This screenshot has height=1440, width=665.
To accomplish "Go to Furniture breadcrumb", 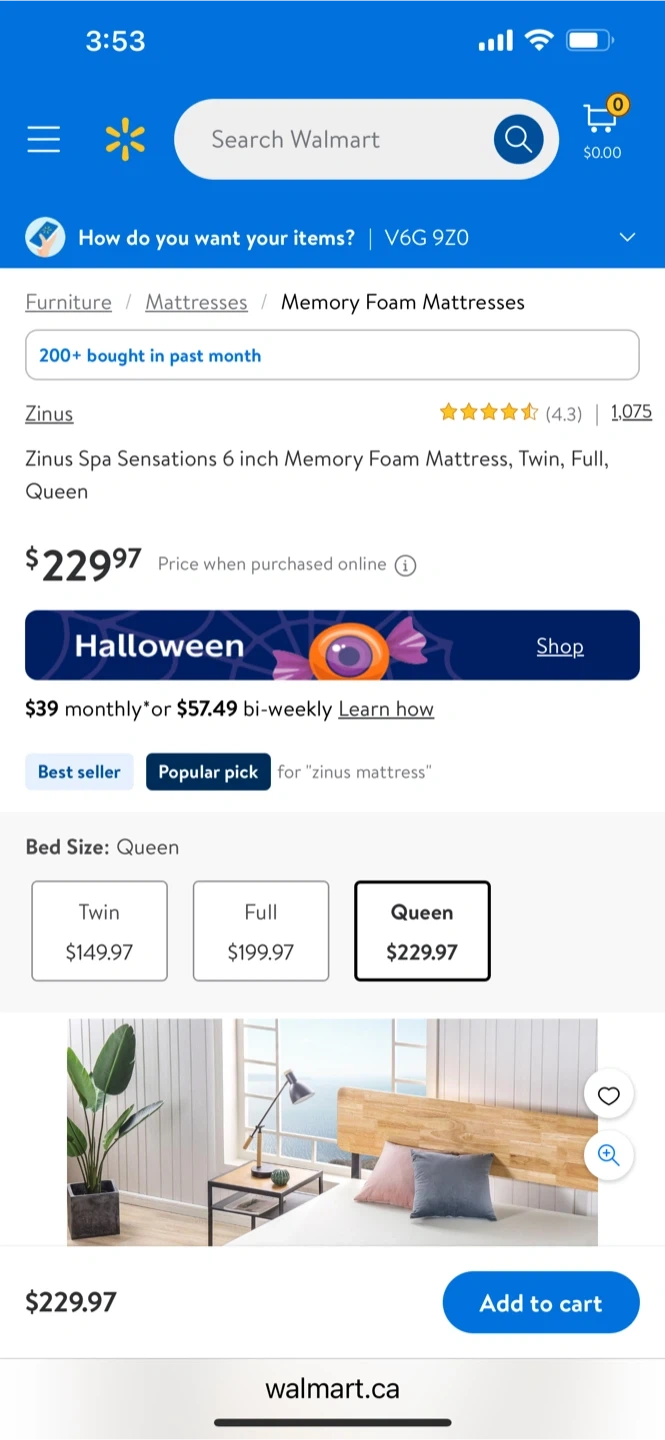I will click(x=68, y=302).
